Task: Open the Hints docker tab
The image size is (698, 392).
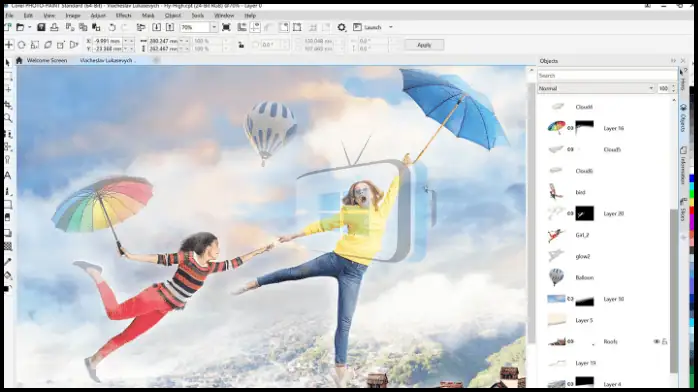Action: (683, 80)
